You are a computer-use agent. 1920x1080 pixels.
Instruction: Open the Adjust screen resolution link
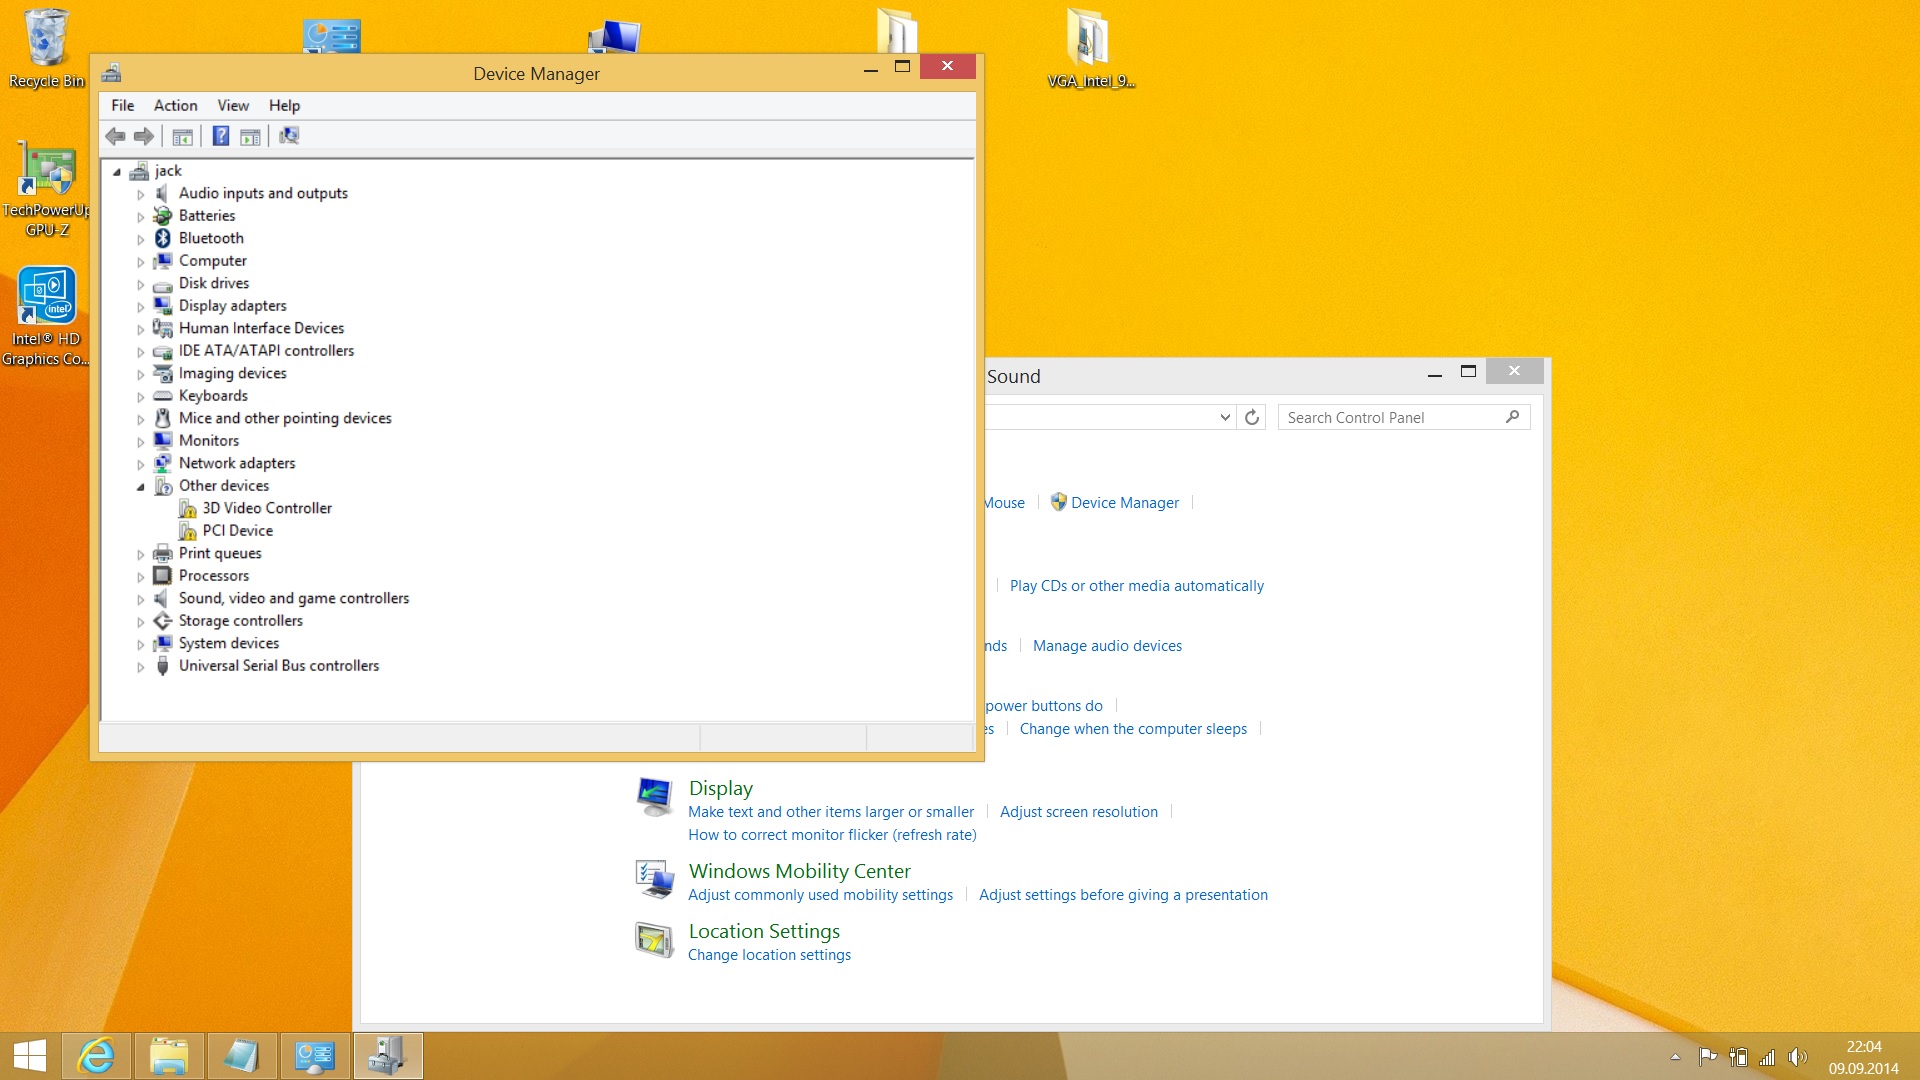point(1078,812)
